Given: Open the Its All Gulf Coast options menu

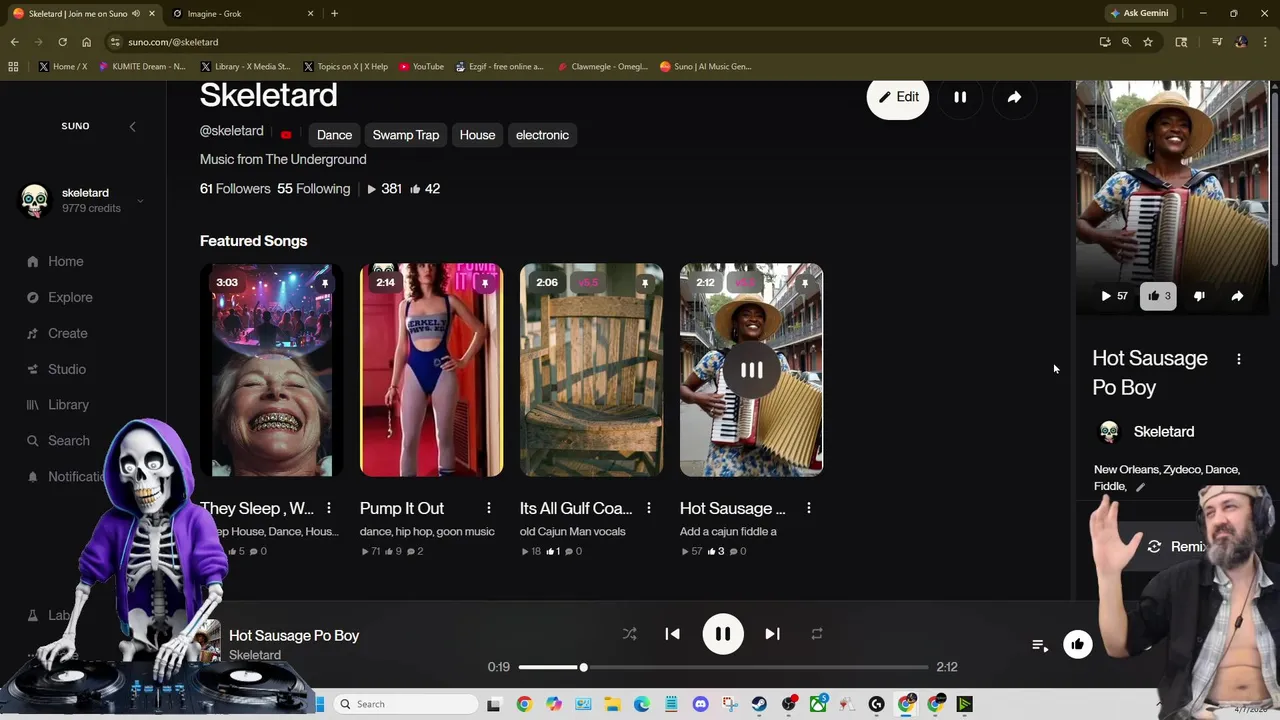Looking at the screenshot, I should pyautogui.click(x=649, y=508).
